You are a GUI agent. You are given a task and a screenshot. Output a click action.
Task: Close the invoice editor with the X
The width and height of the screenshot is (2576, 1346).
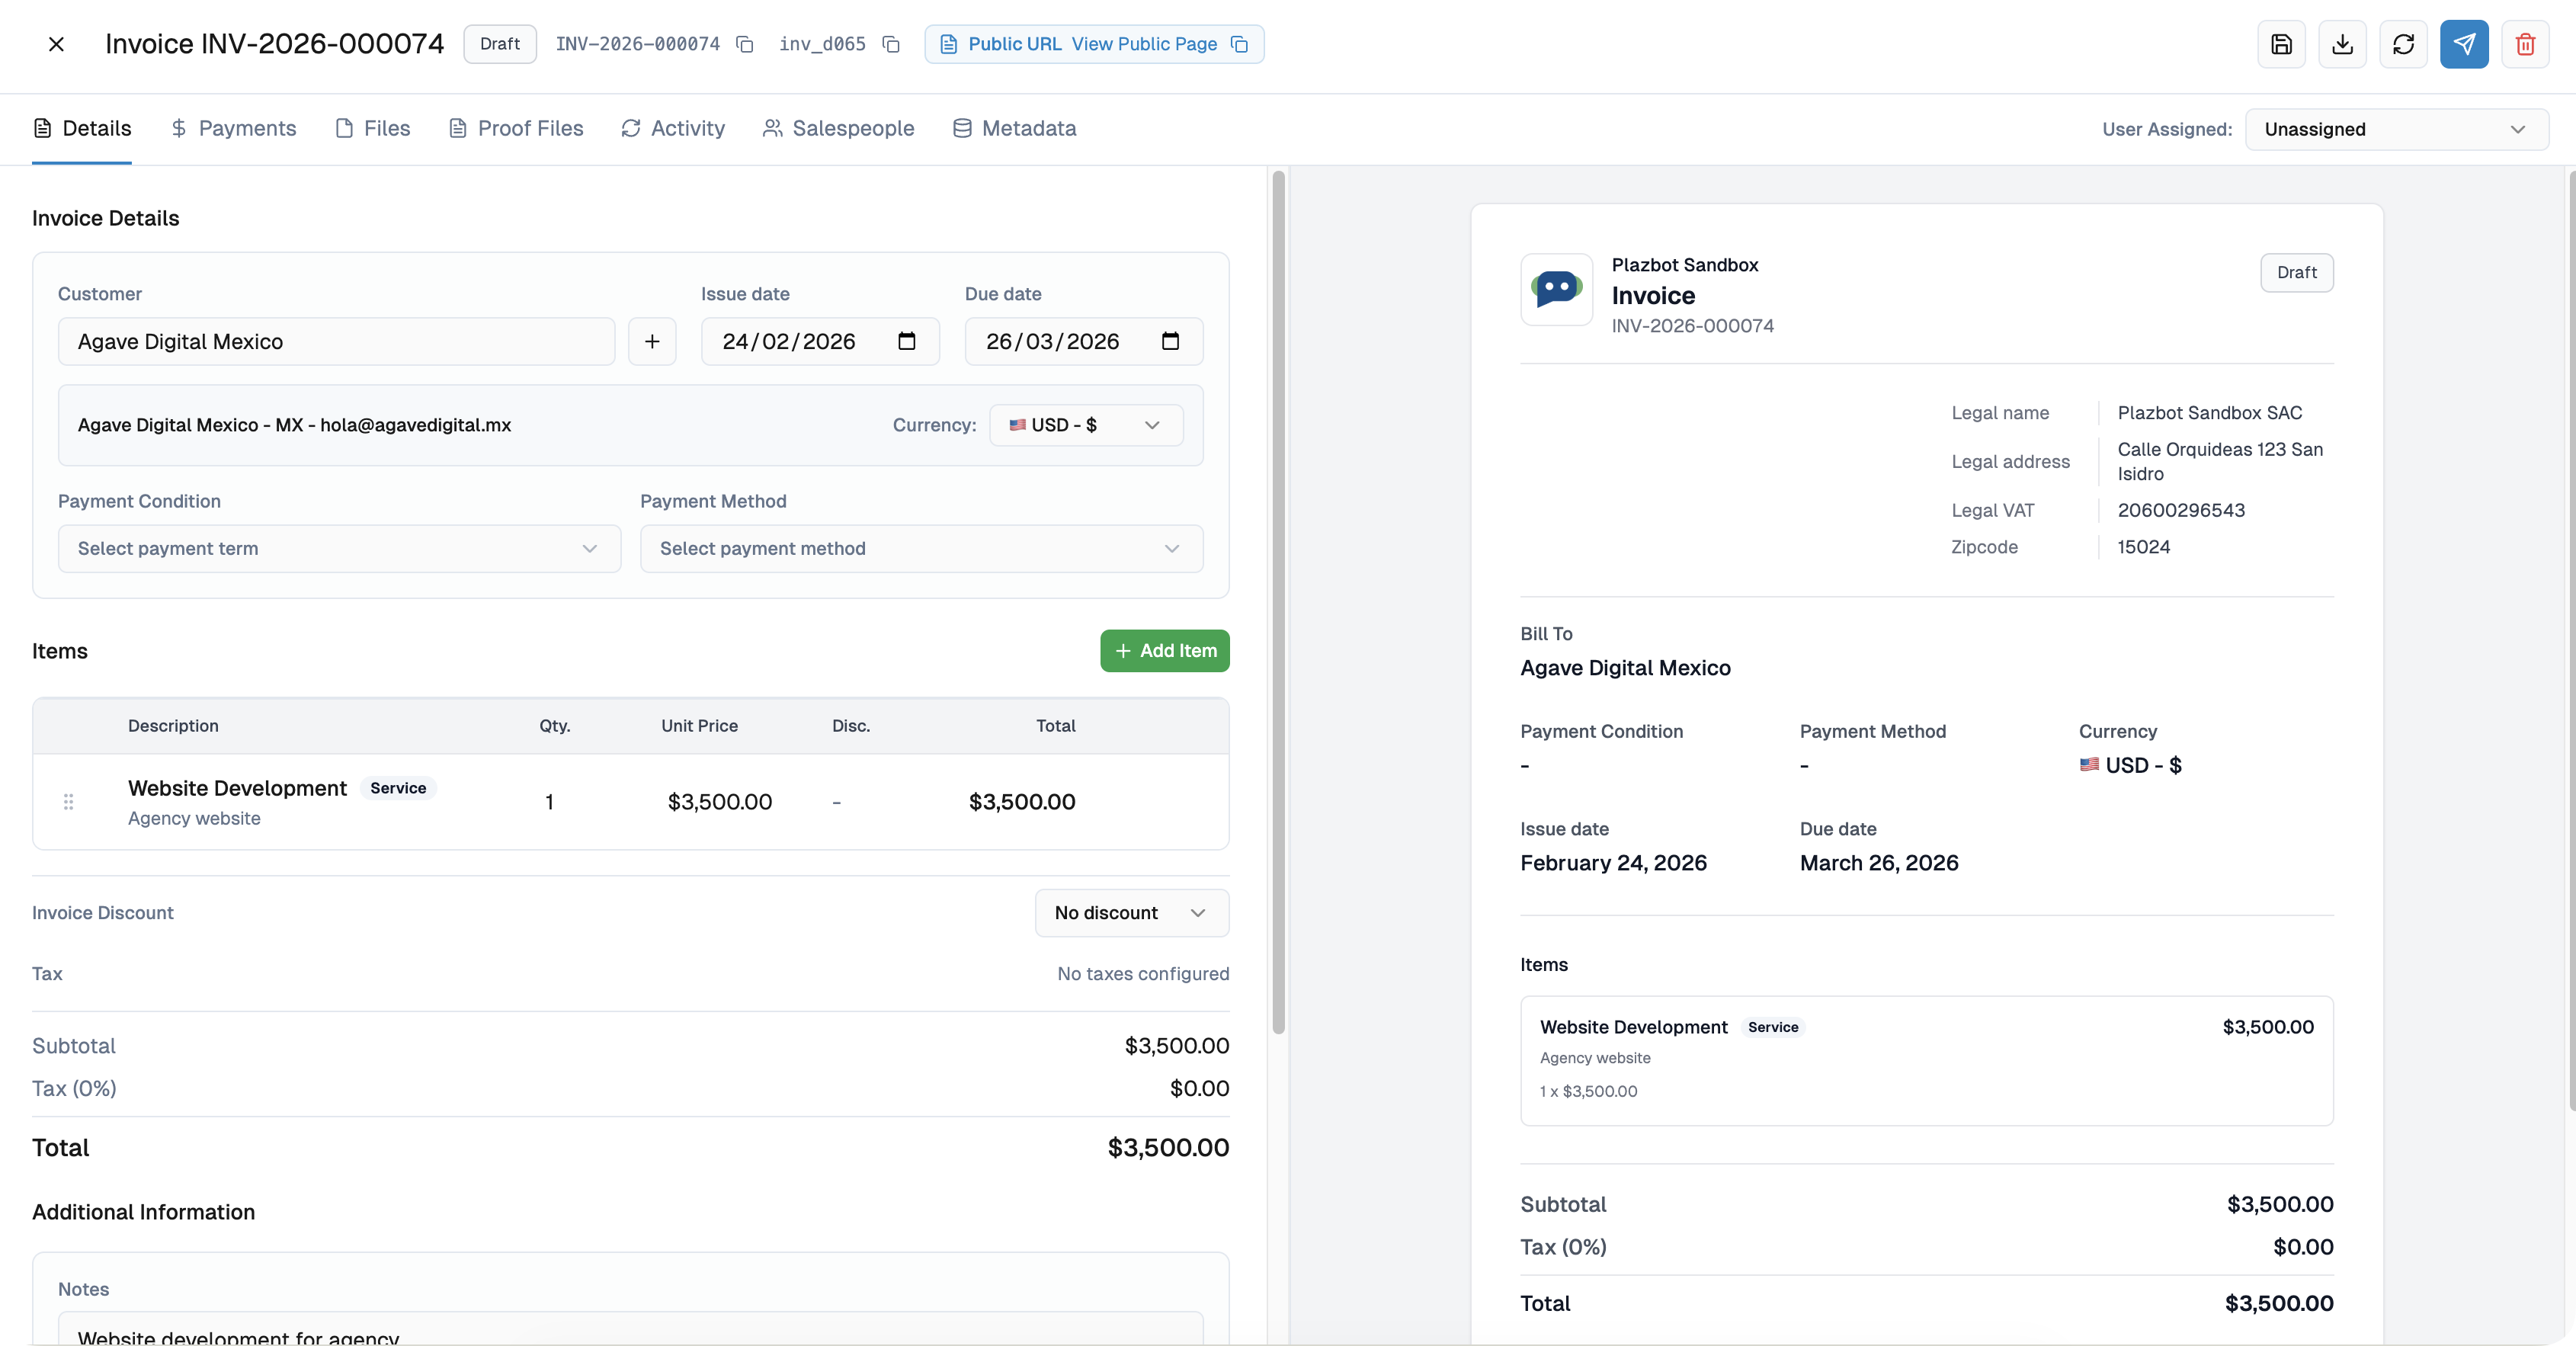point(56,44)
